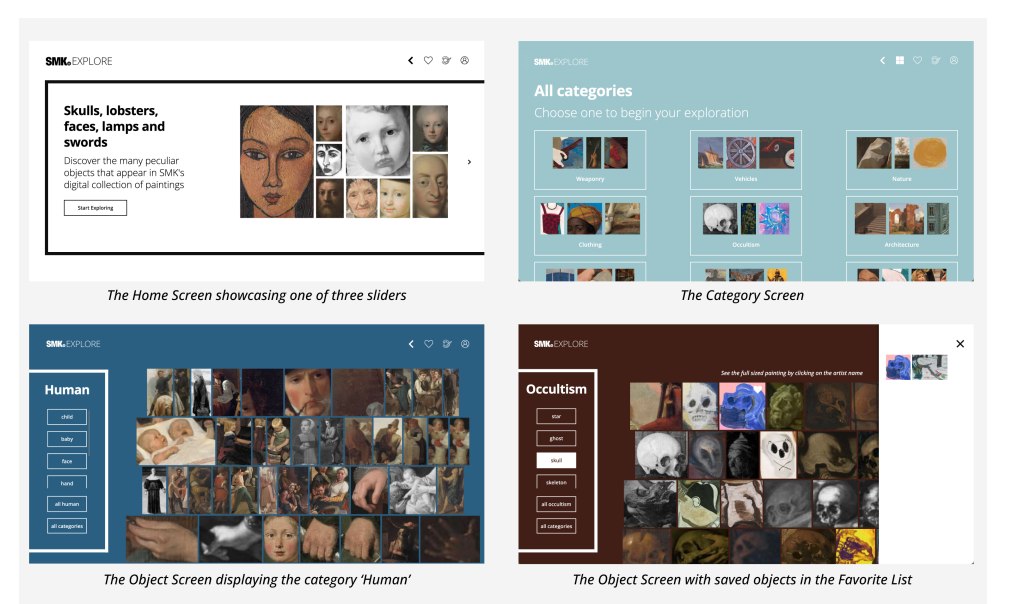Open the Nature category card

pos(901,160)
